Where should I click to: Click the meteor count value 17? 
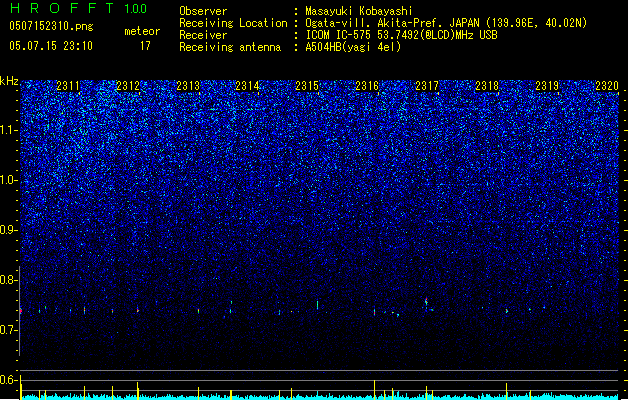pyautogui.click(x=145, y=46)
